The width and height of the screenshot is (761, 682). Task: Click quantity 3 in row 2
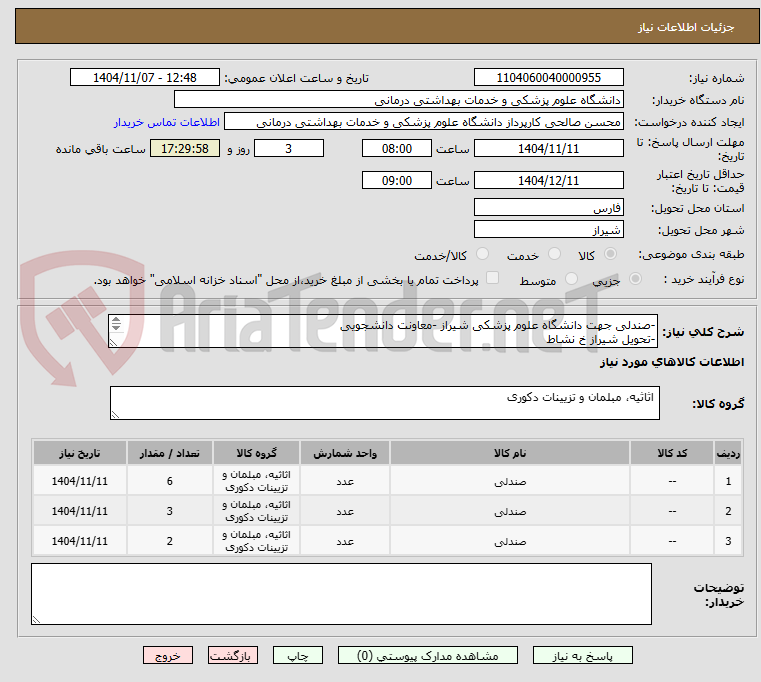pyautogui.click(x=169, y=511)
